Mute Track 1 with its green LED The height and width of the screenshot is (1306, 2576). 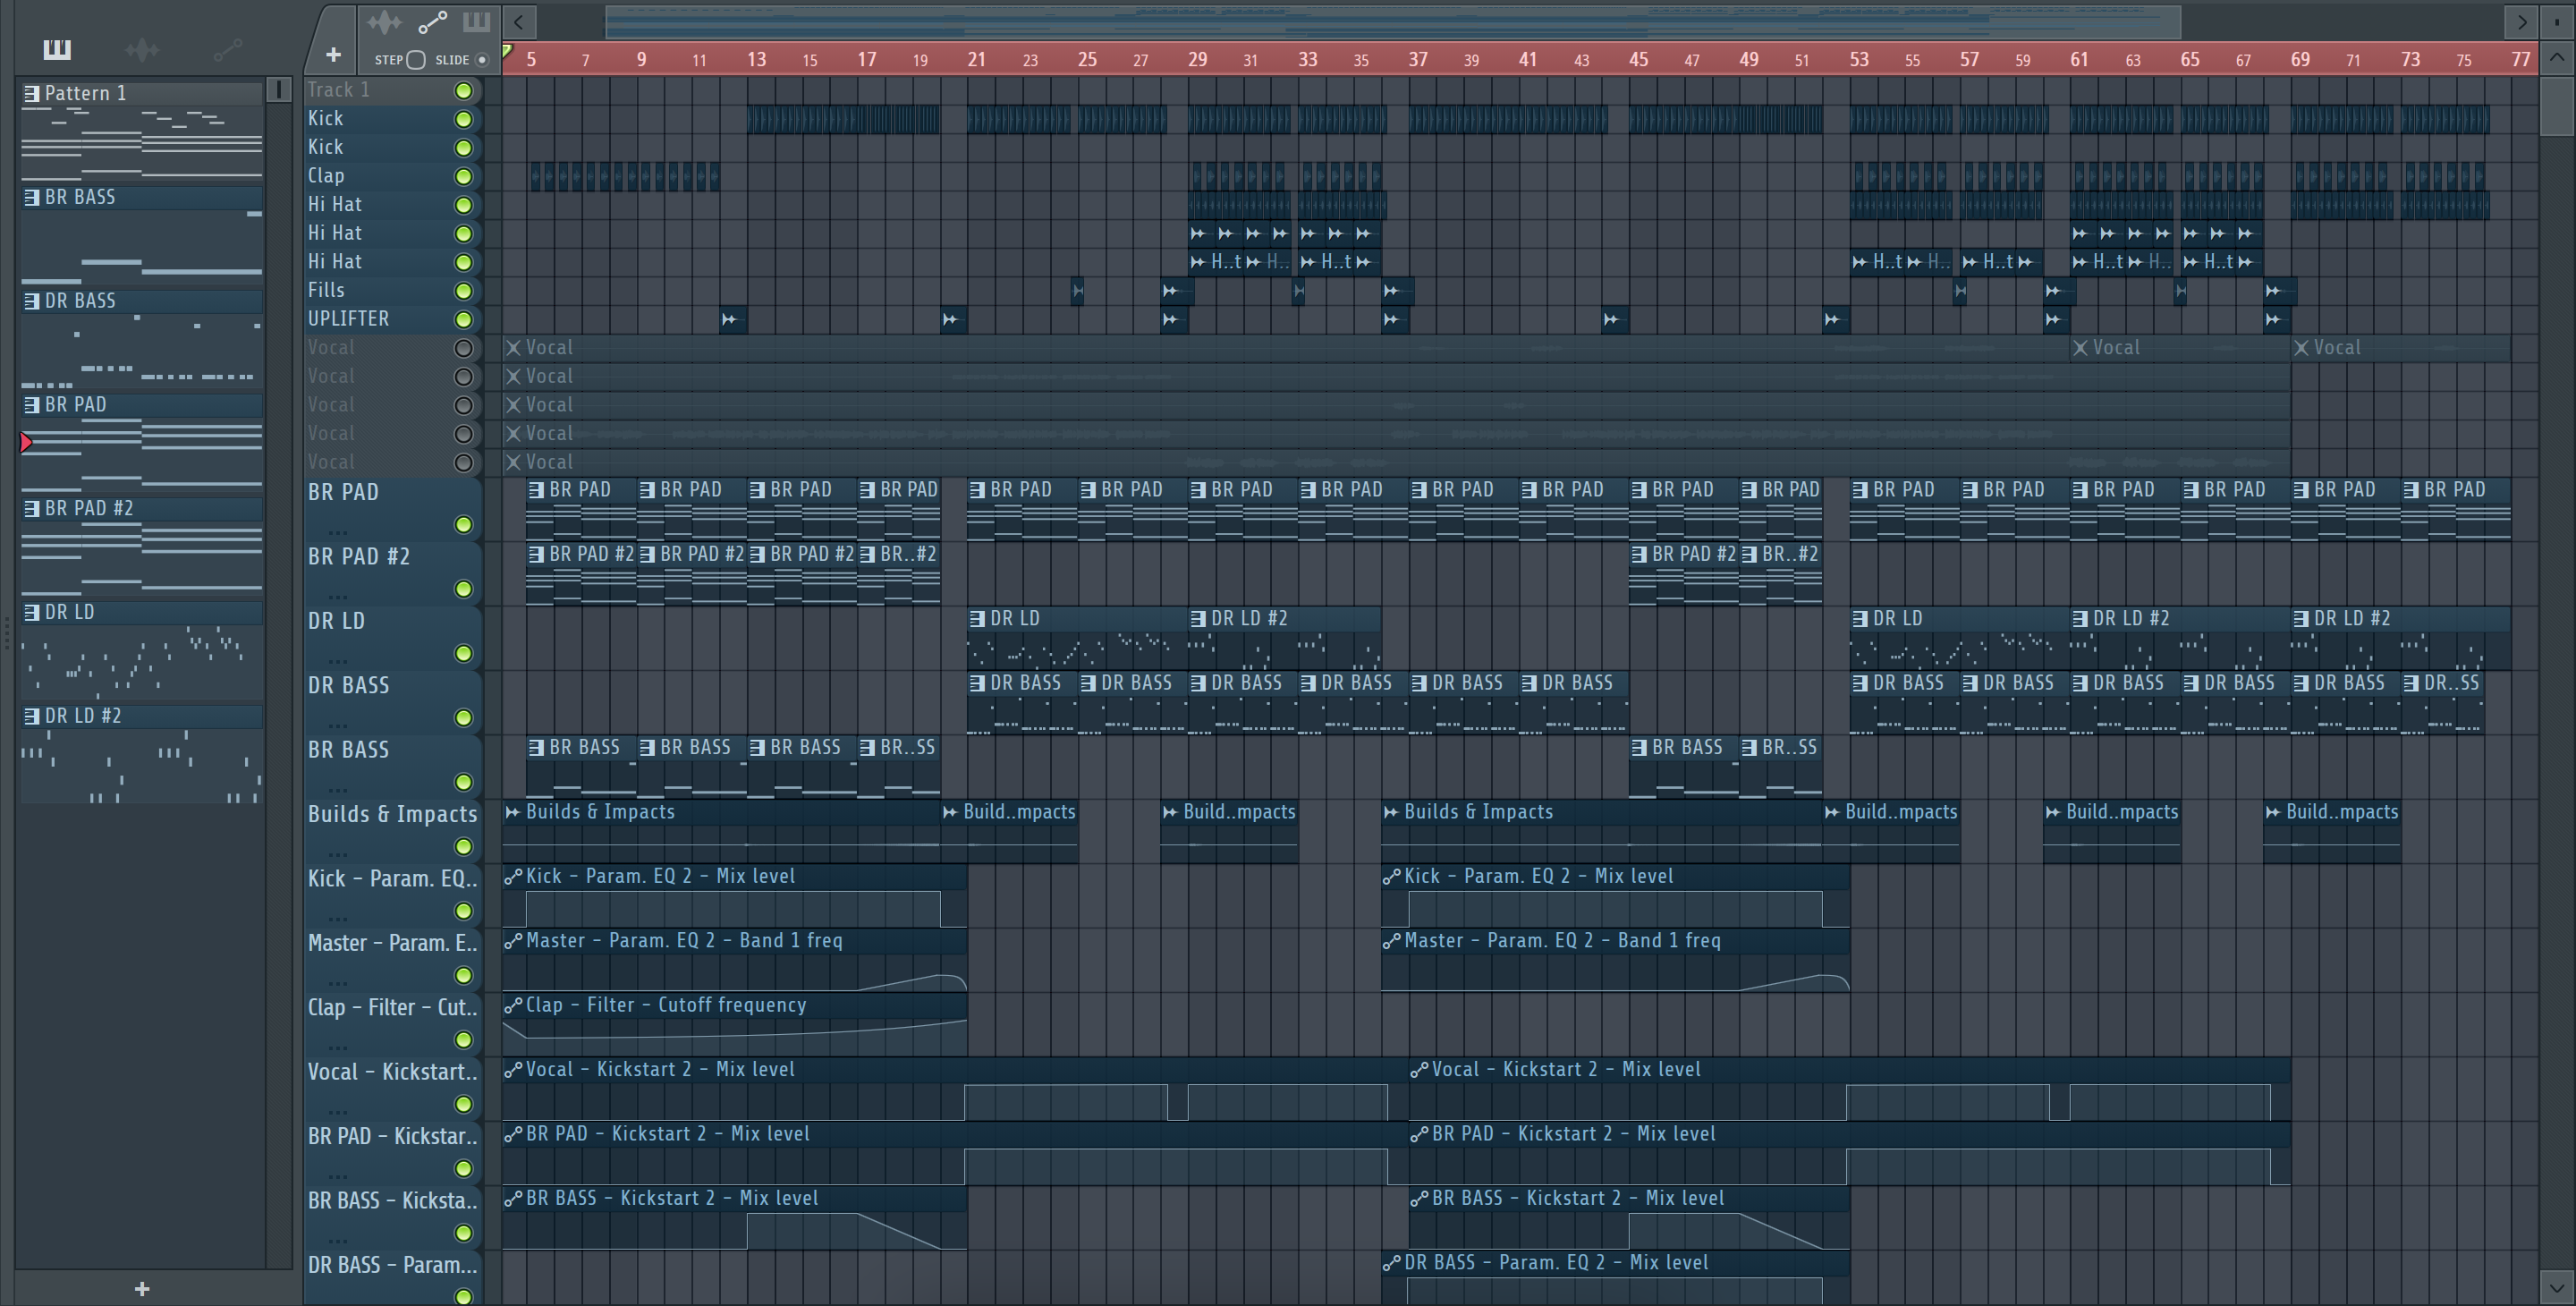point(463,91)
